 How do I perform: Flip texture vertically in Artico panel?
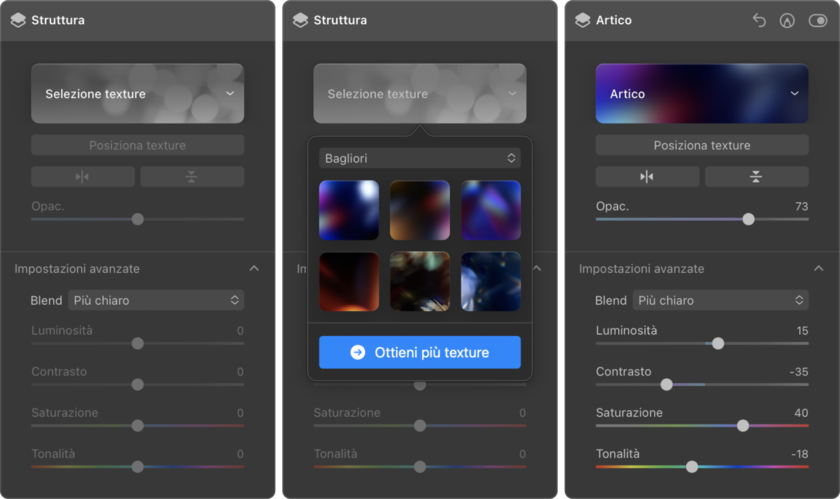756,176
